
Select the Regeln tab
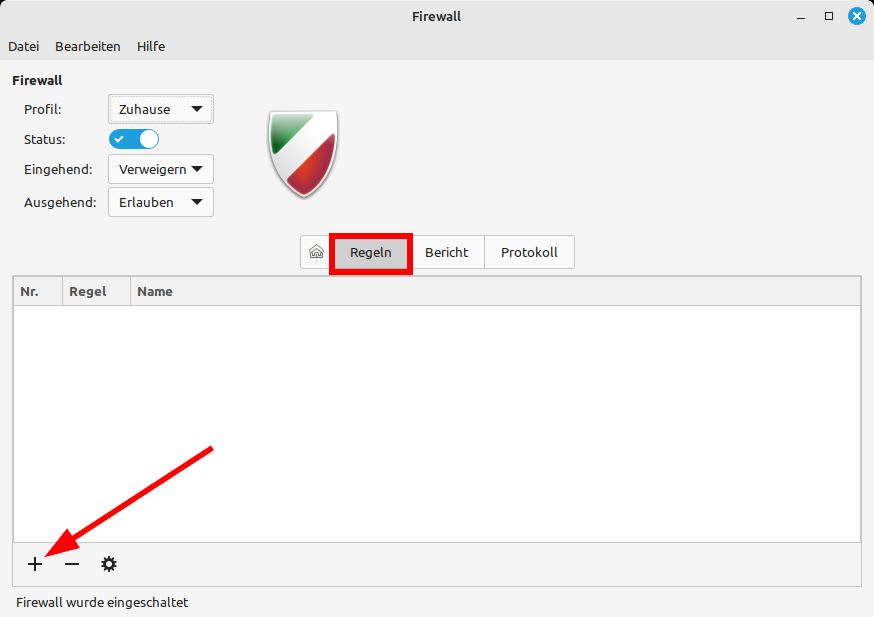pos(371,252)
